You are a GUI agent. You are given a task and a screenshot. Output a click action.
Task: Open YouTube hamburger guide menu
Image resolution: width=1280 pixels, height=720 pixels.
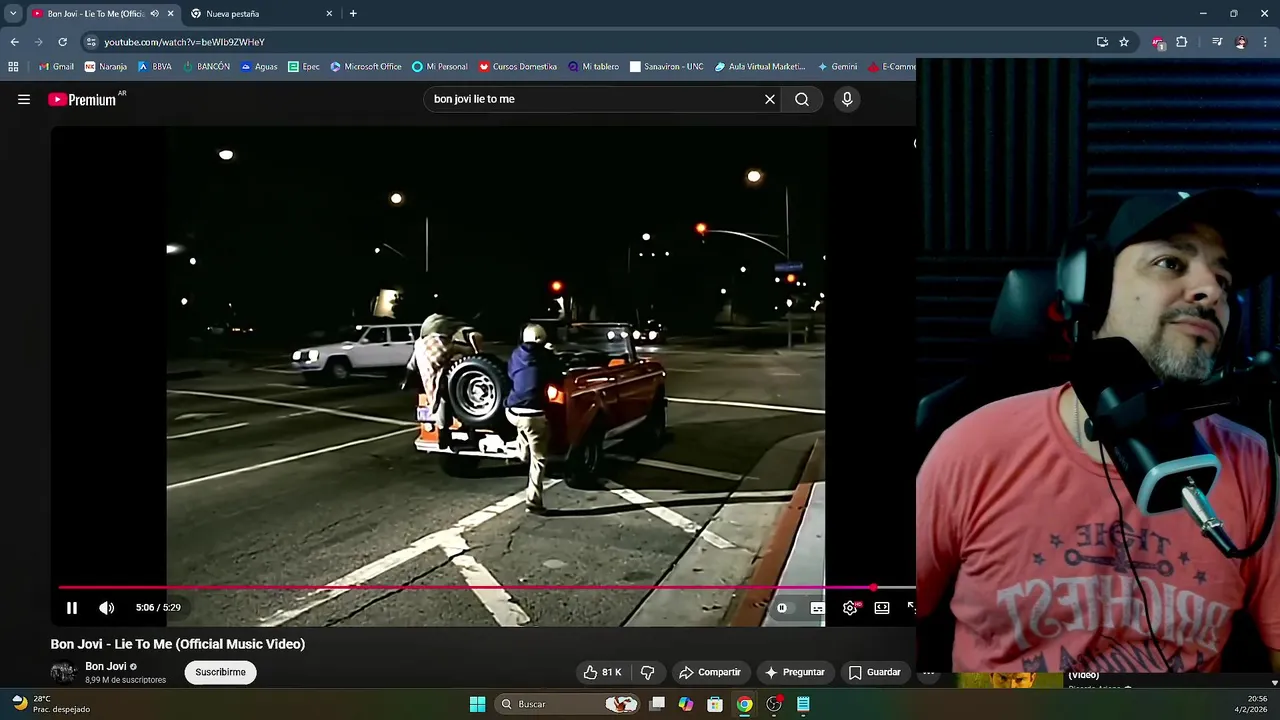click(24, 99)
